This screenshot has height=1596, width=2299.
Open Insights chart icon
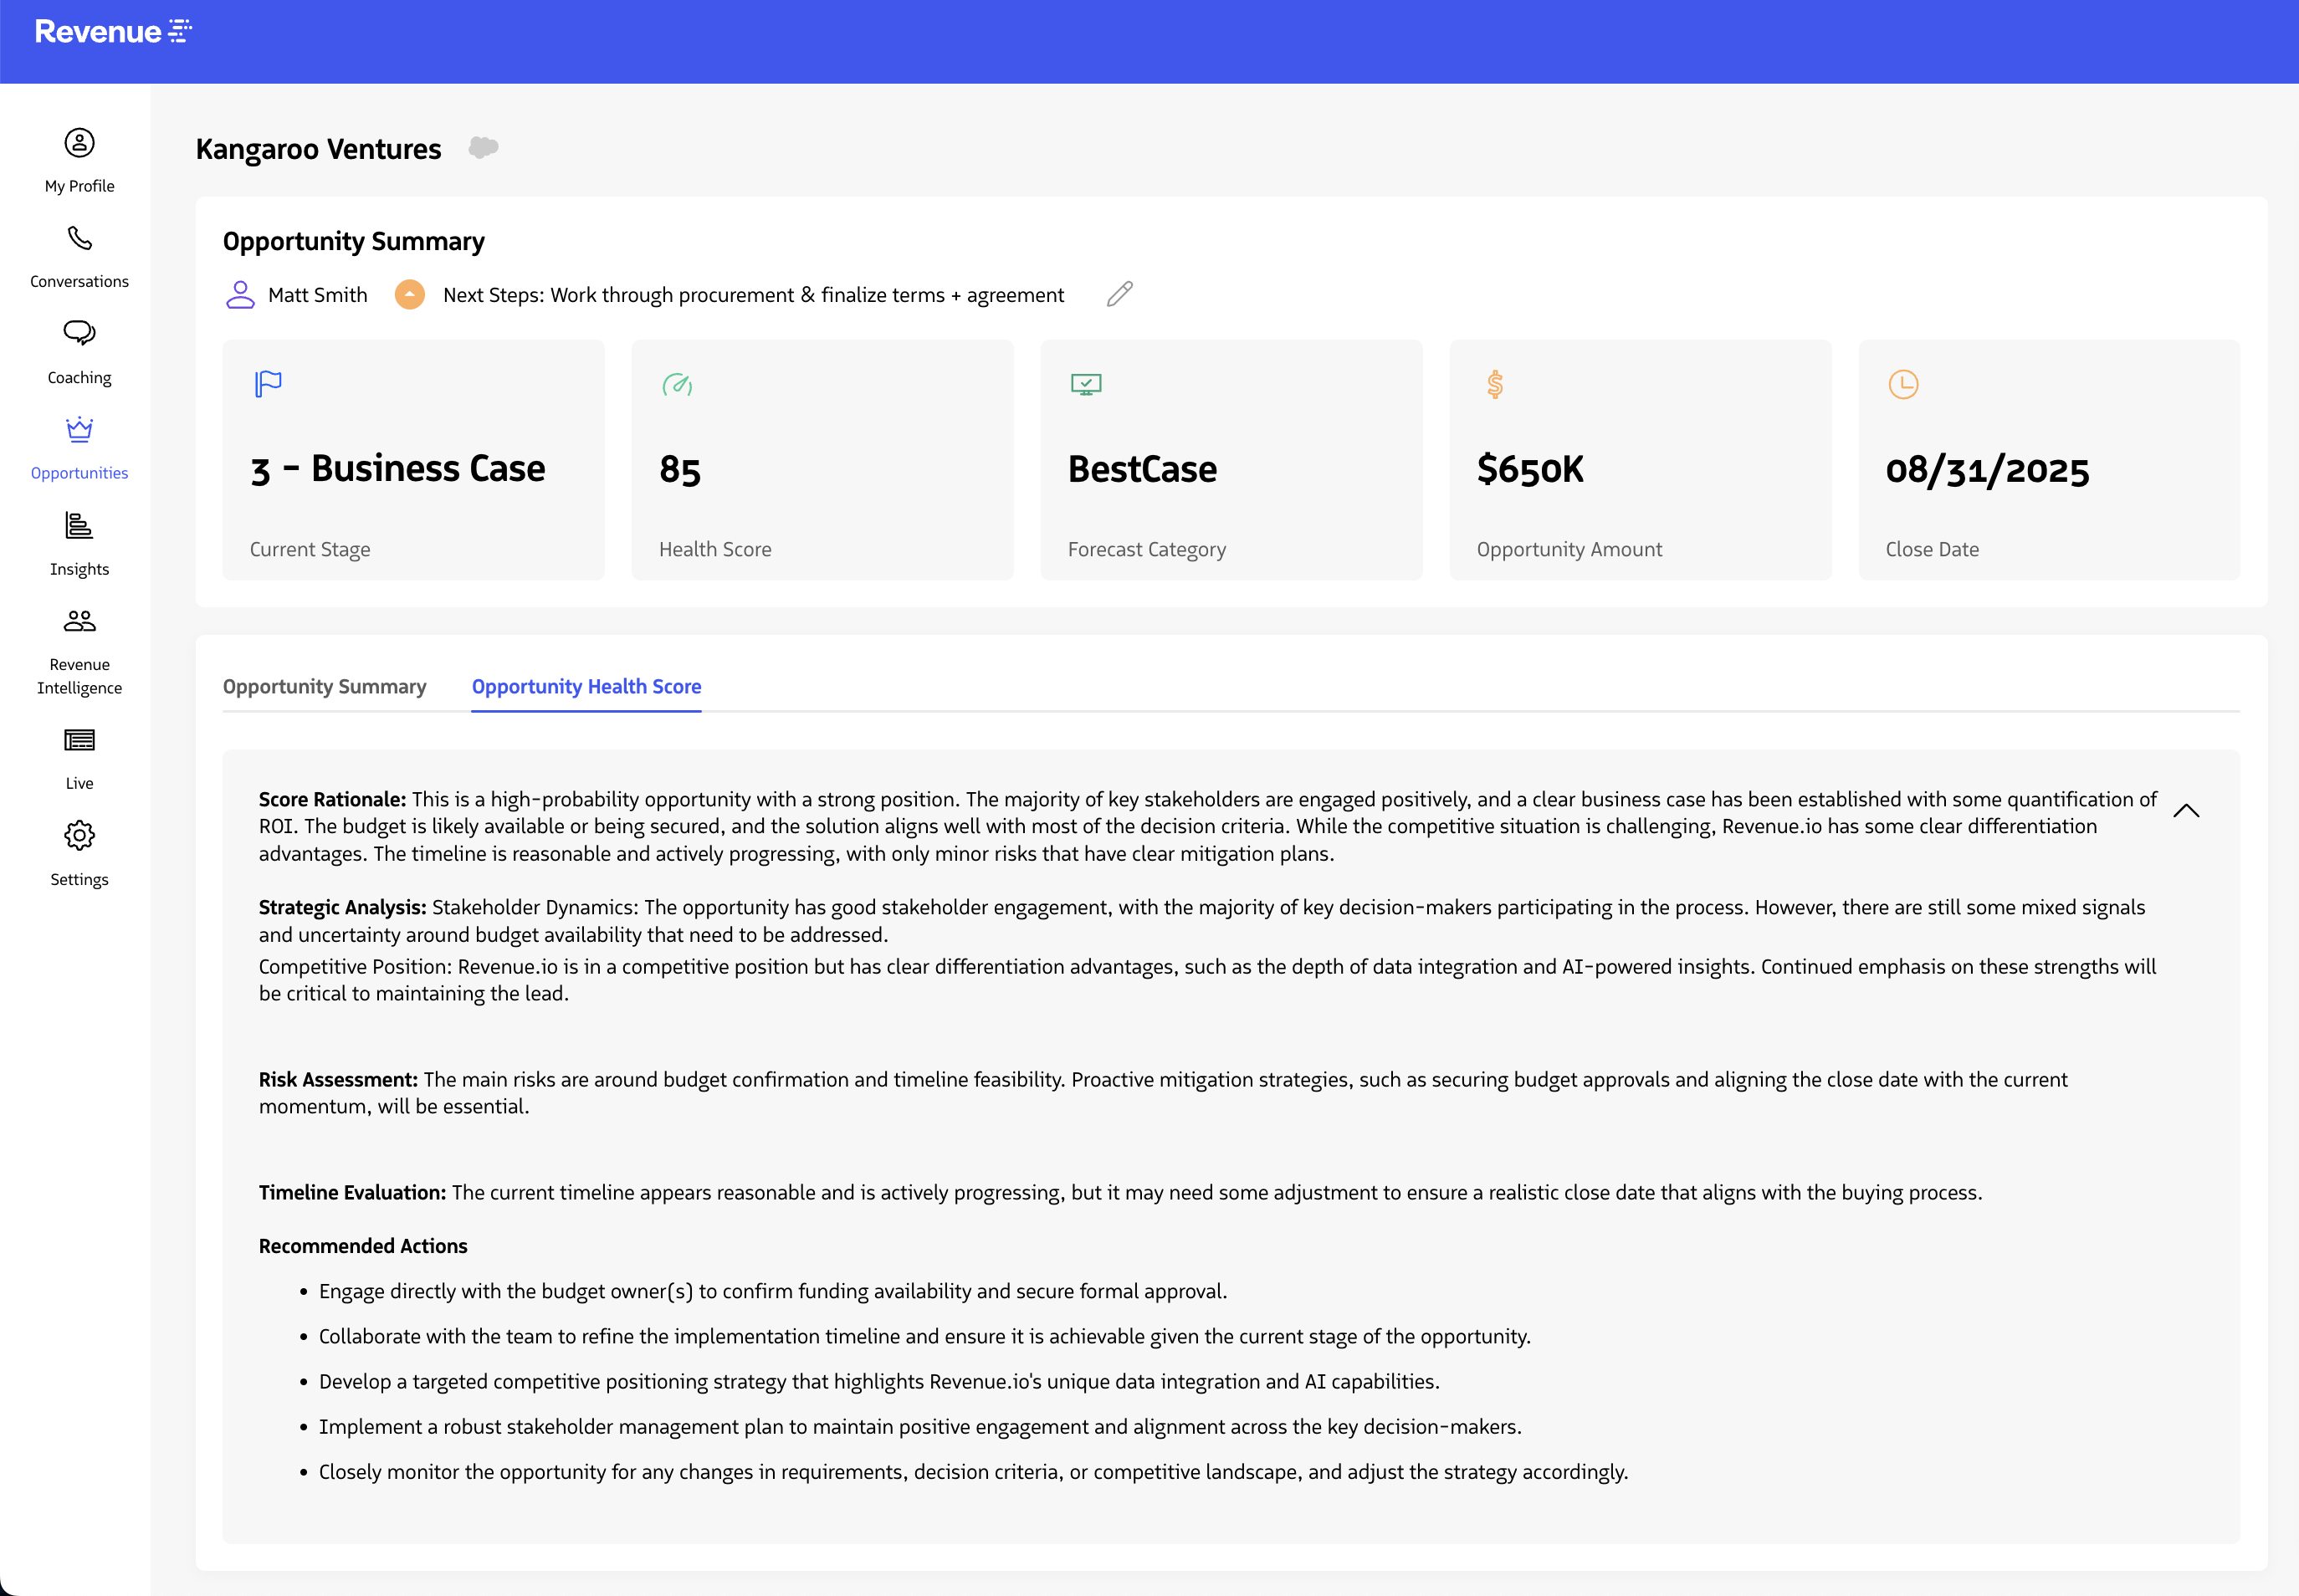pos(79,526)
